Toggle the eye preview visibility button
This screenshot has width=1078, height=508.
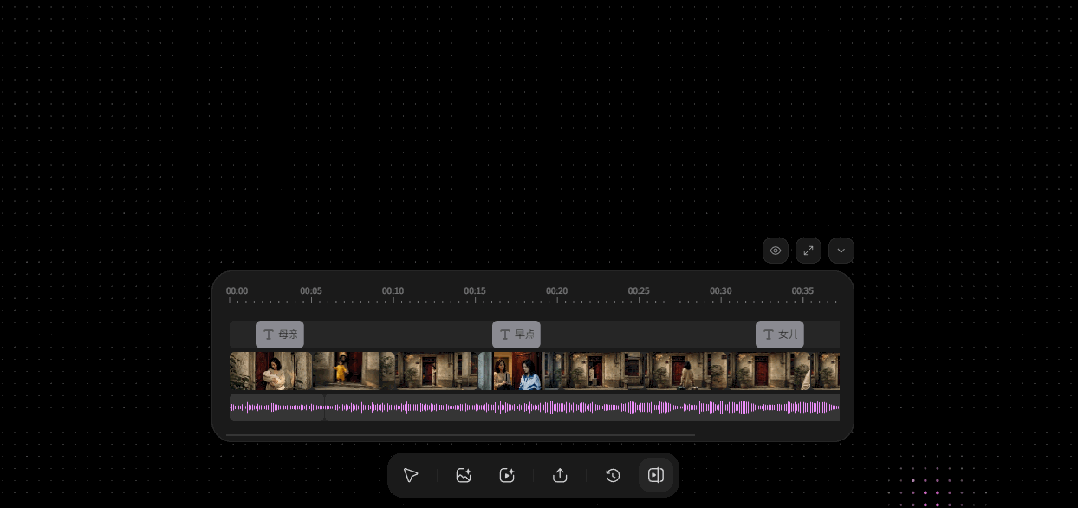(x=776, y=251)
